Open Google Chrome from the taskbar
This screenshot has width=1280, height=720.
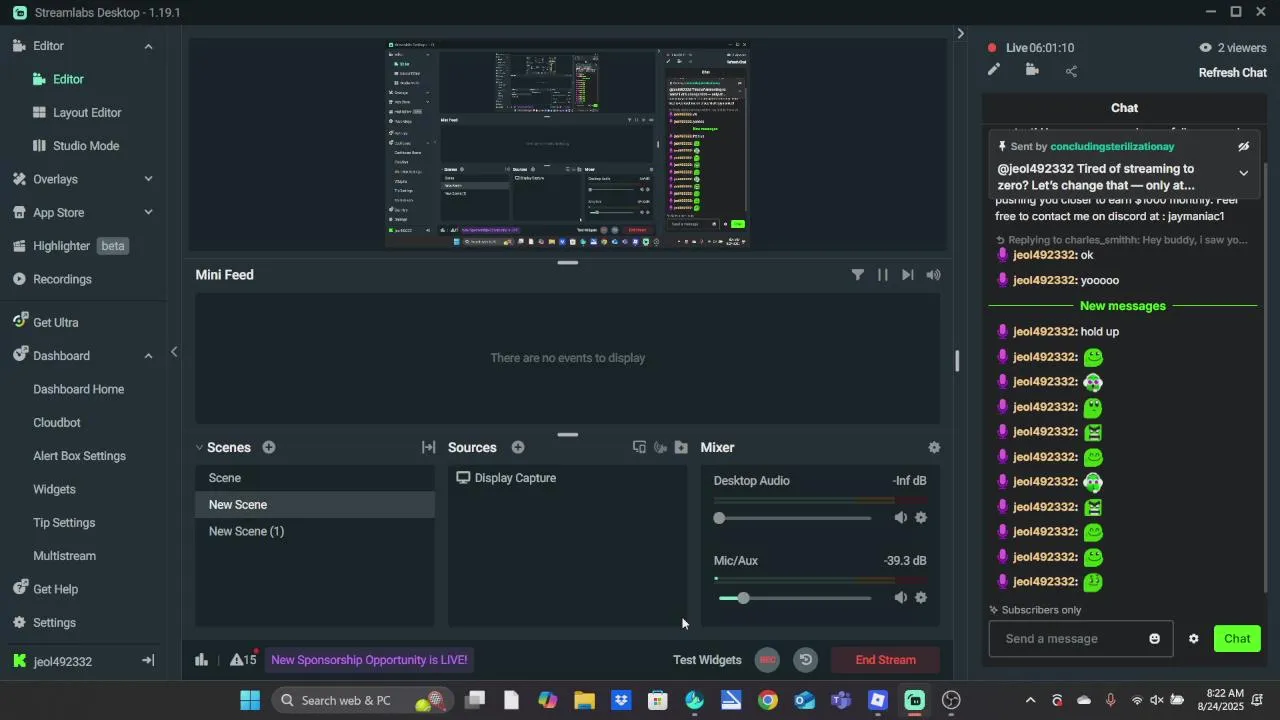768,701
